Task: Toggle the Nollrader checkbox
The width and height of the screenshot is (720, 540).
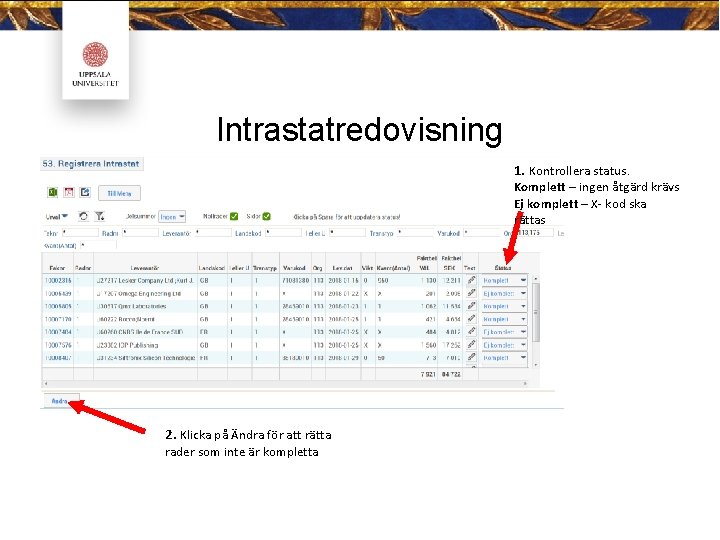Action: tap(234, 216)
